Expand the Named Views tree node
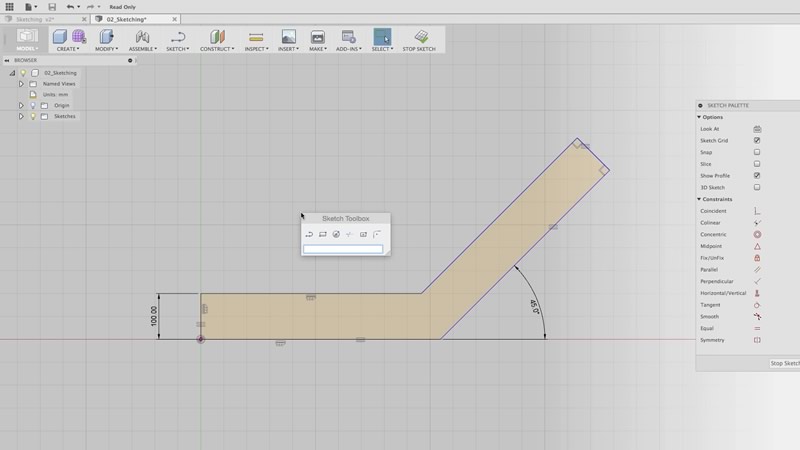This screenshot has height=450, width=800. point(21,84)
